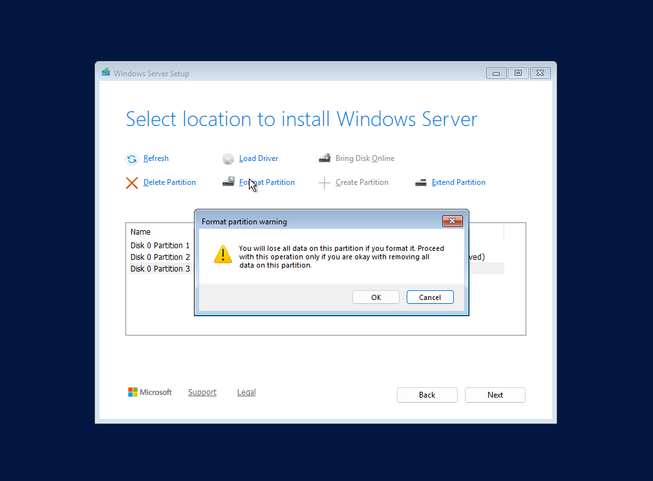Image resolution: width=653 pixels, height=481 pixels.
Task: Click the Refresh circular arrows icon
Action: tap(132, 159)
